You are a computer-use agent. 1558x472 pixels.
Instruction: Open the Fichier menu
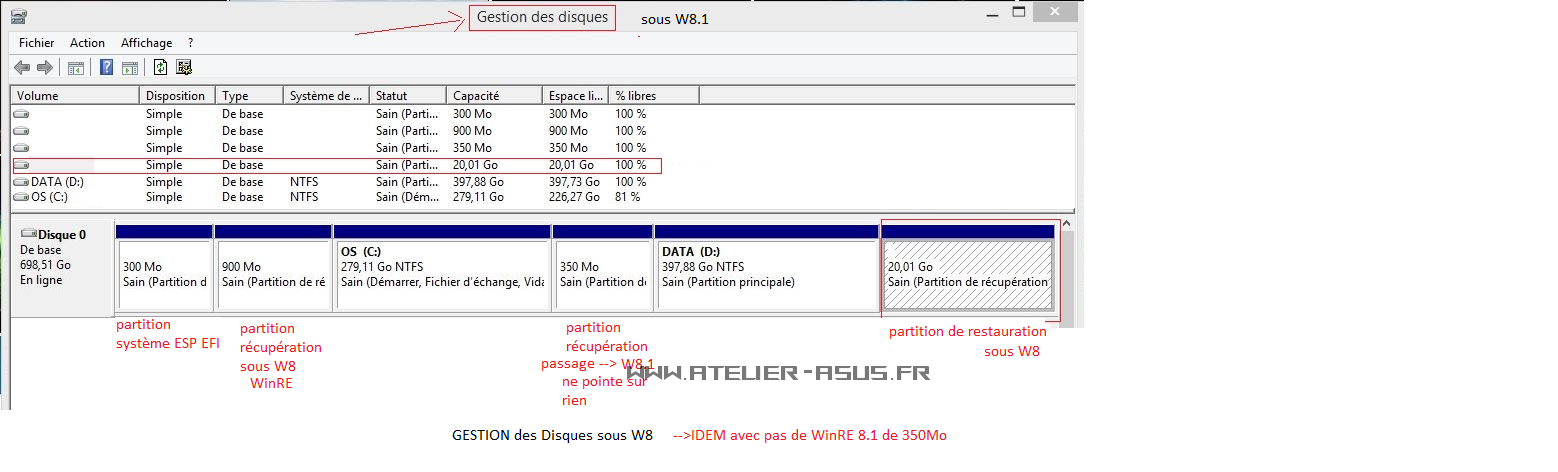(36, 43)
